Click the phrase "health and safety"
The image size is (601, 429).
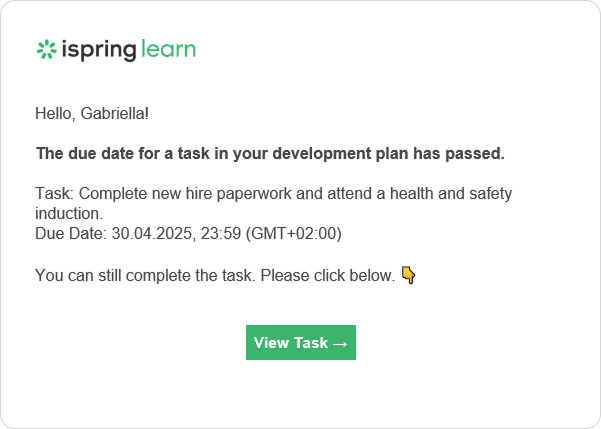coord(451,193)
